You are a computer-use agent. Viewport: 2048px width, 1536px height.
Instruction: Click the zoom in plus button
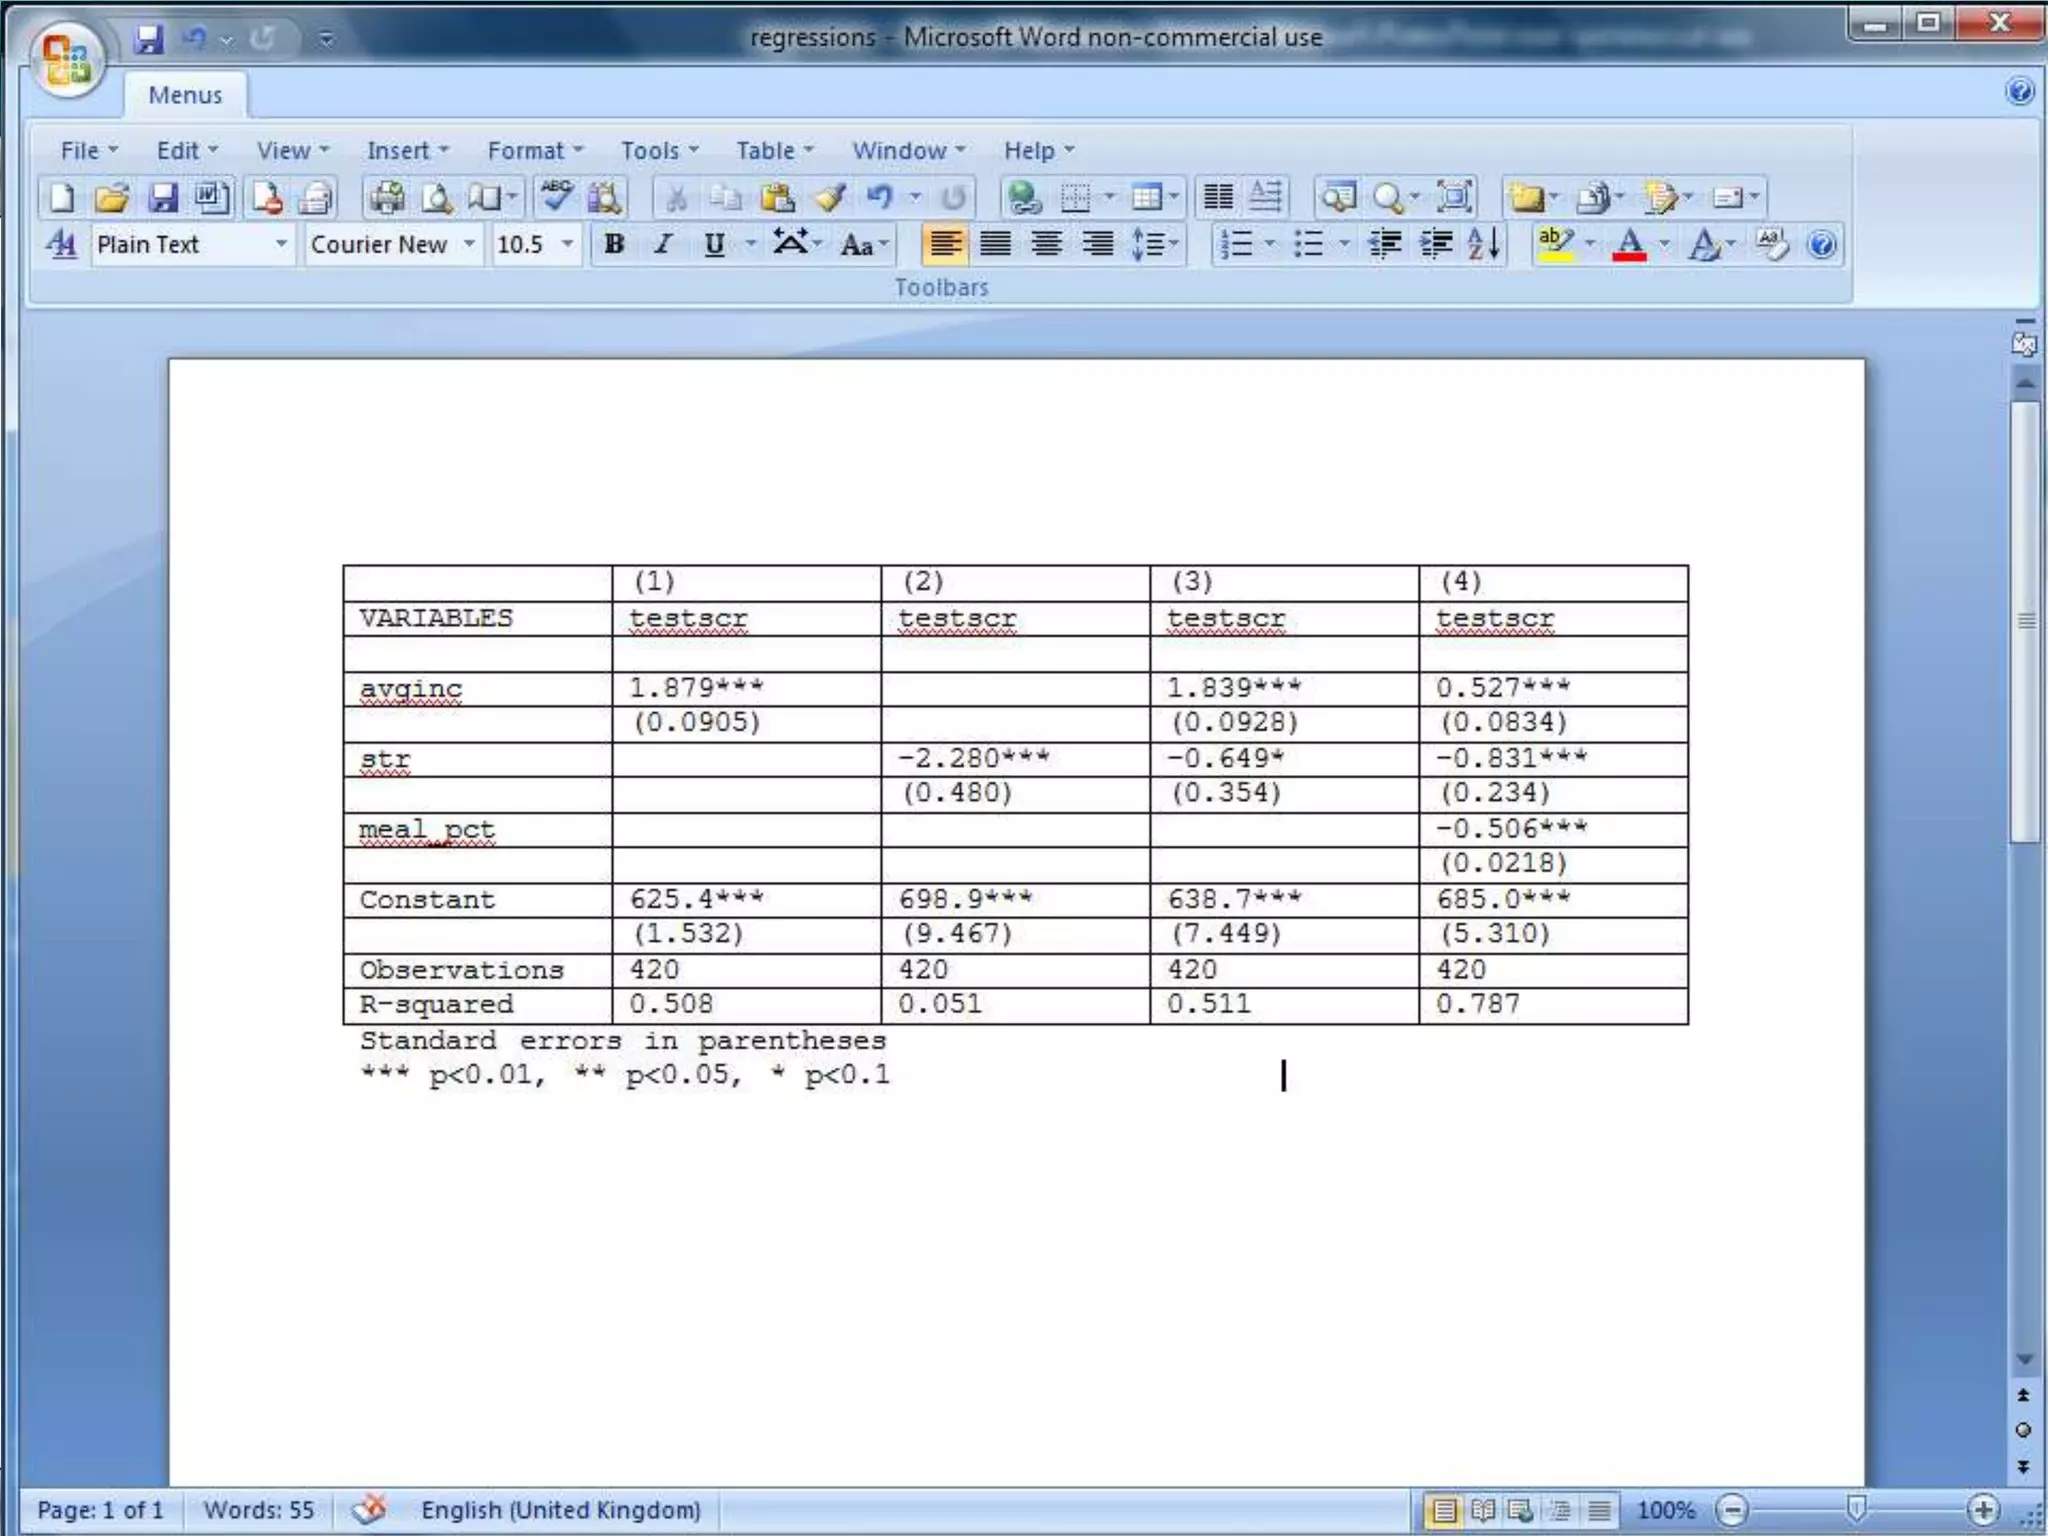pyautogui.click(x=1982, y=1509)
